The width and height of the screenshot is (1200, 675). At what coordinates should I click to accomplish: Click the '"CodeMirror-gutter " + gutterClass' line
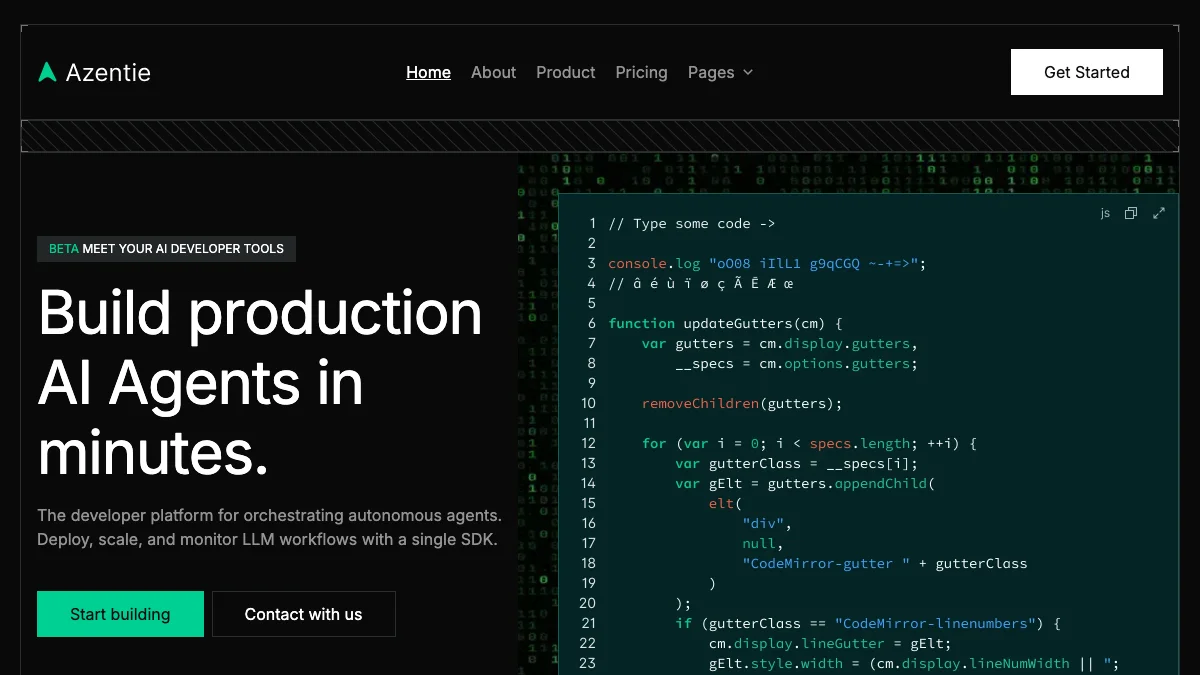tap(884, 563)
